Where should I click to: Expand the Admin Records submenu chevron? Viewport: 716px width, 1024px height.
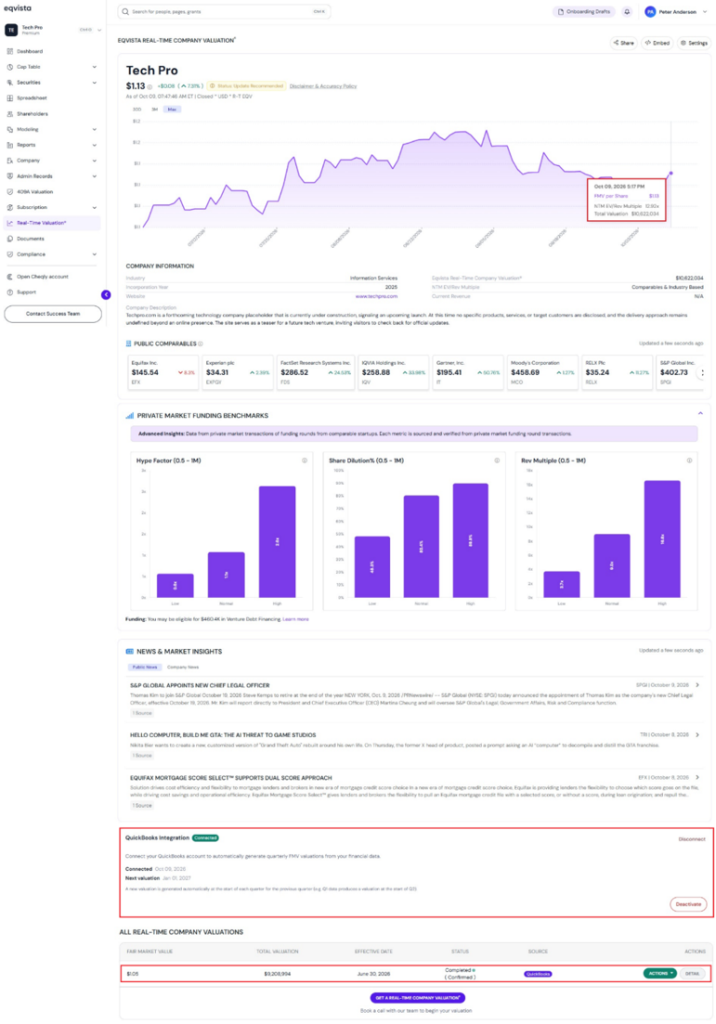coord(95,176)
